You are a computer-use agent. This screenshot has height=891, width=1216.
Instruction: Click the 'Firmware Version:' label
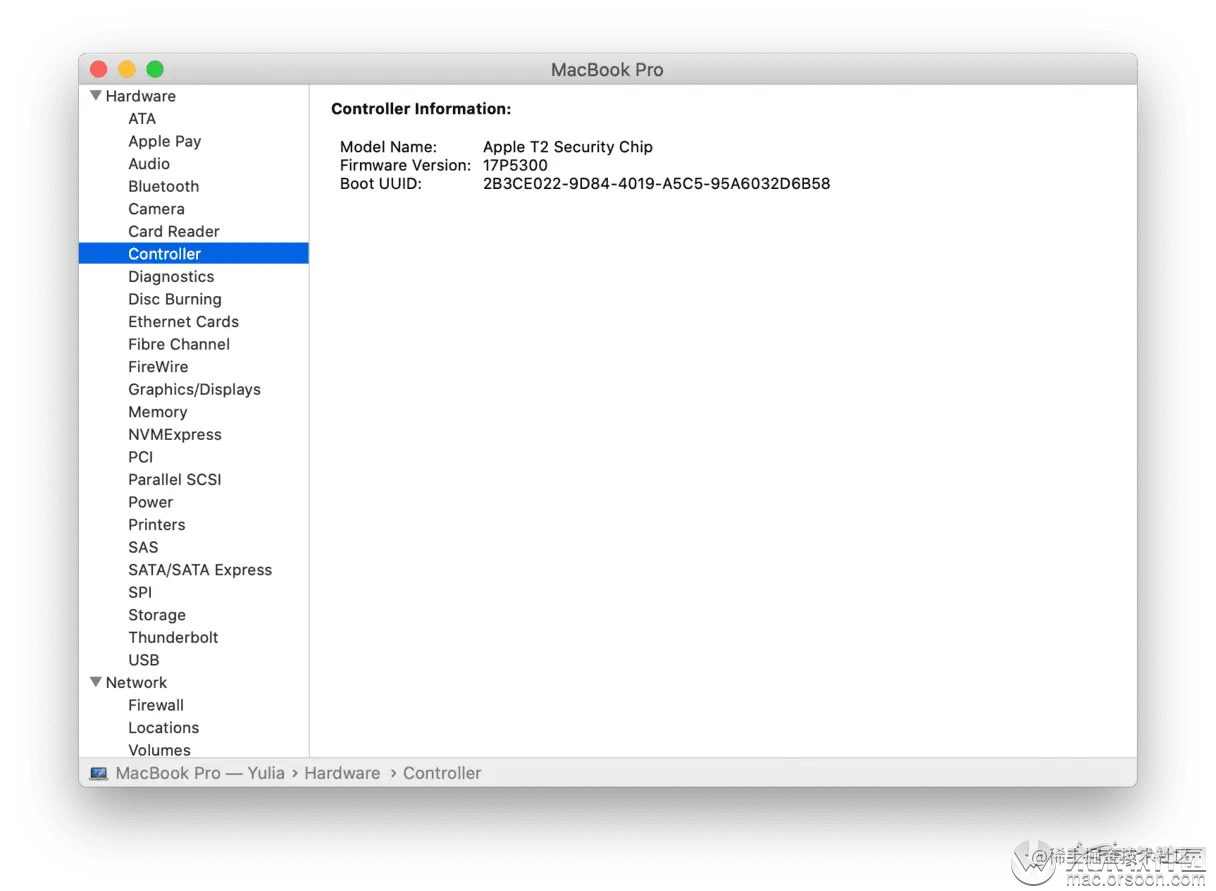point(405,165)
